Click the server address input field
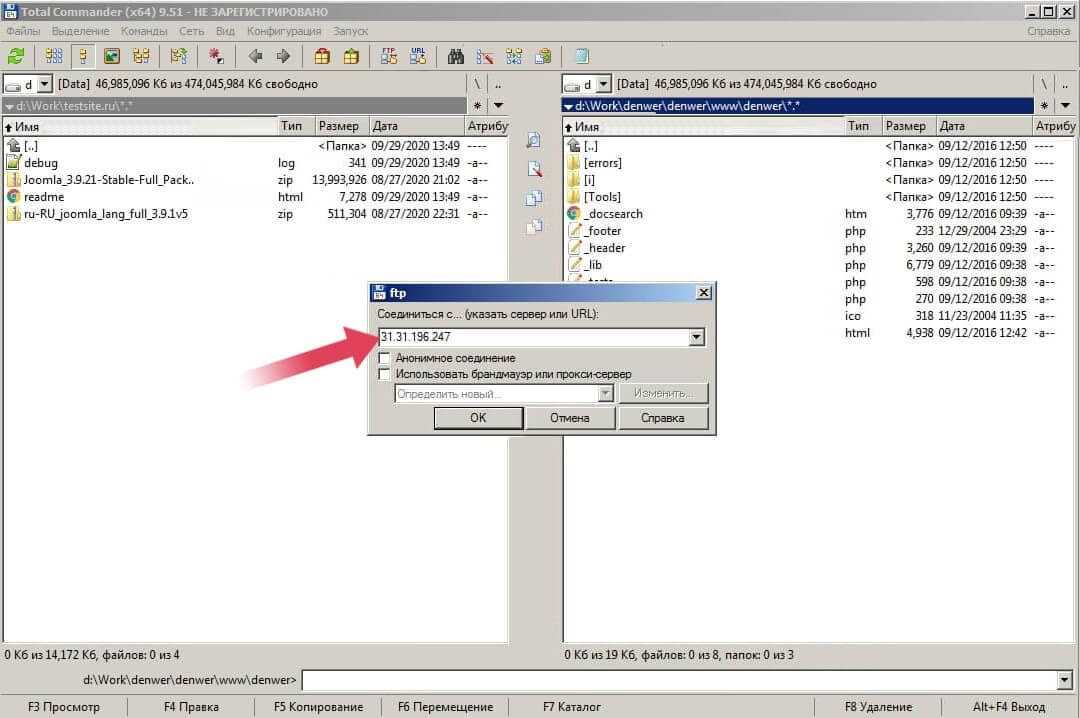Screen dimensions: 1080x718 [x=530, y=338]
